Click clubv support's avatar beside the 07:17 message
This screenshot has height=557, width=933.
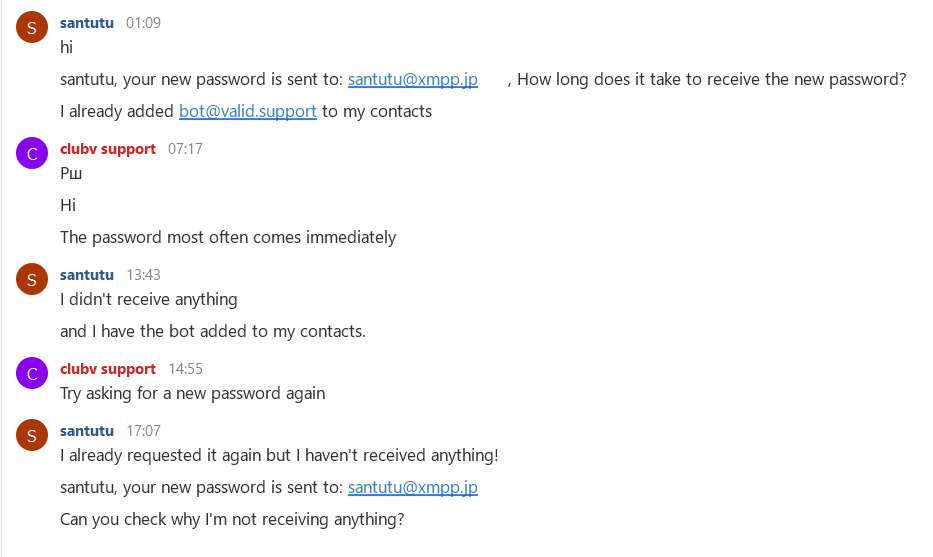point(32,153)
